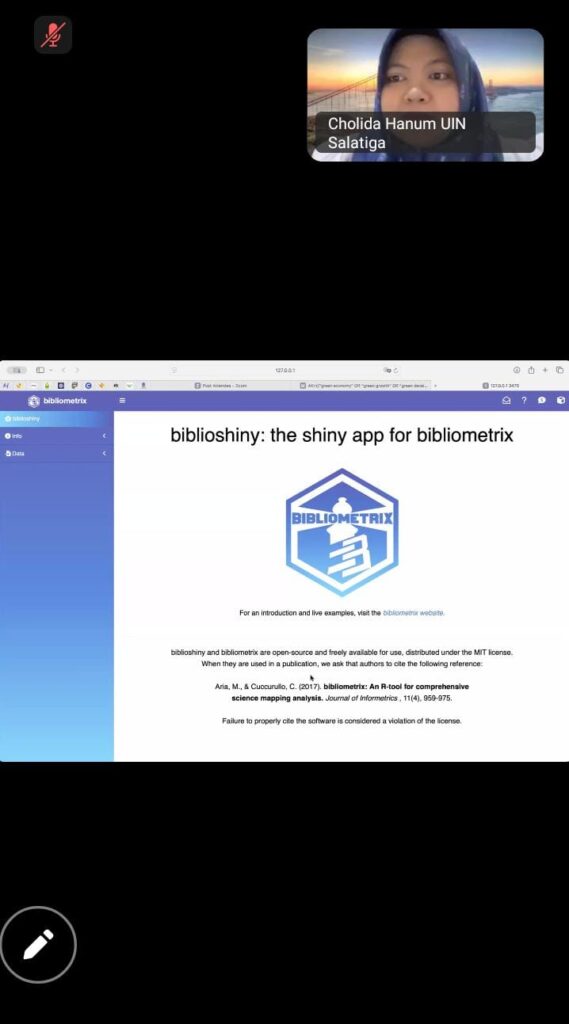Toggle the hamburger sidebar menu
The height and width of the screenshot is (1024, 569).
pyautogui.click(x=122, y=400)
